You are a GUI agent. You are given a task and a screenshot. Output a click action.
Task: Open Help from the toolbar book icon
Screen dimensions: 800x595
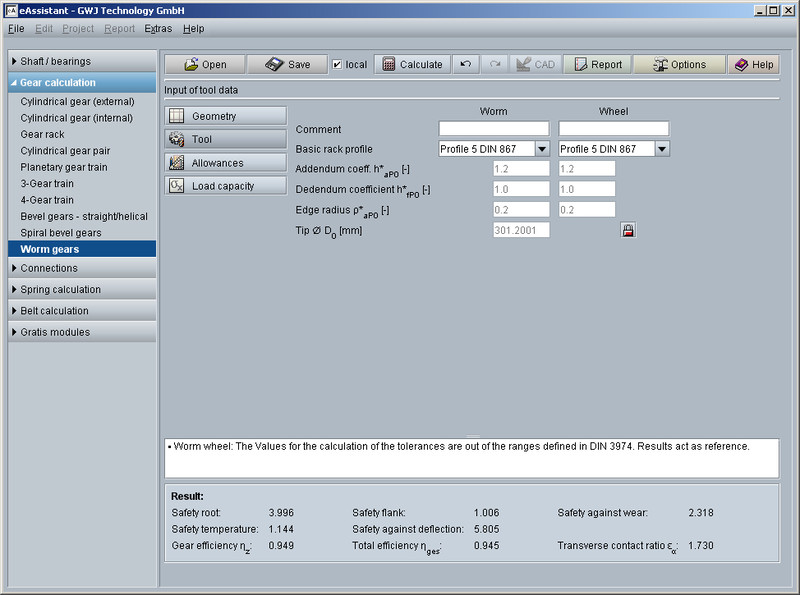coord(753,64)
